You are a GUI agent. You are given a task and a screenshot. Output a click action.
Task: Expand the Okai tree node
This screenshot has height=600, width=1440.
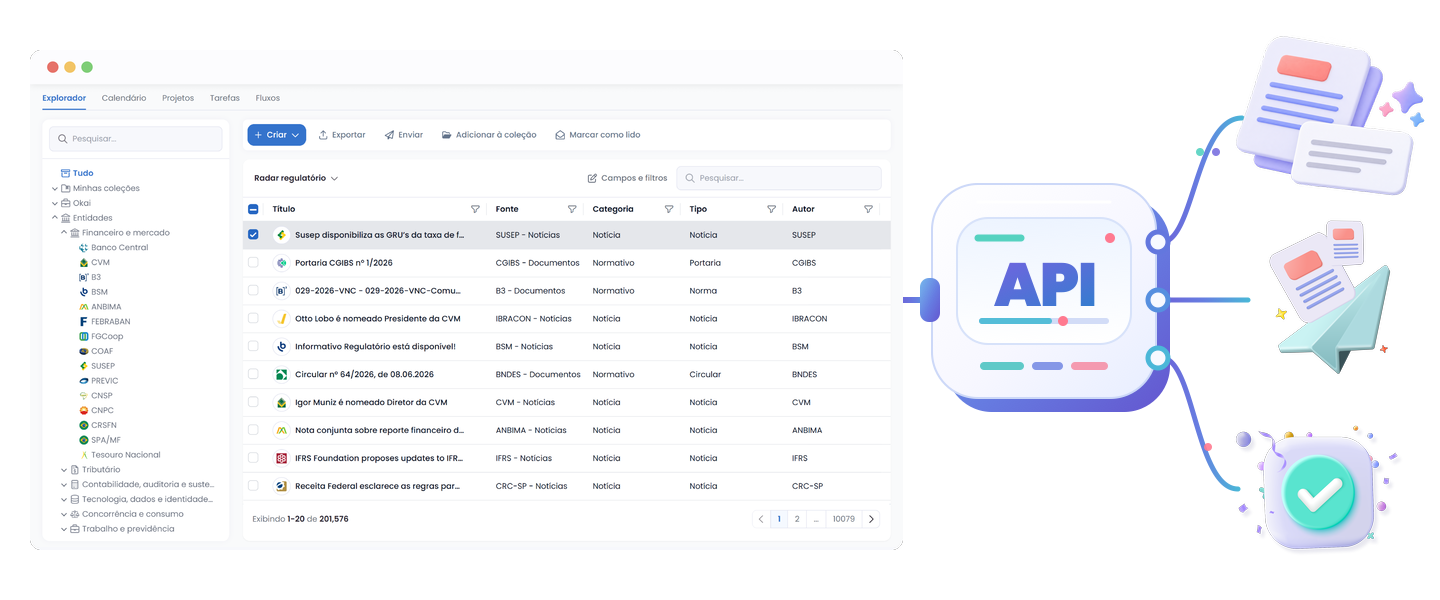click(x=55, y=203)
